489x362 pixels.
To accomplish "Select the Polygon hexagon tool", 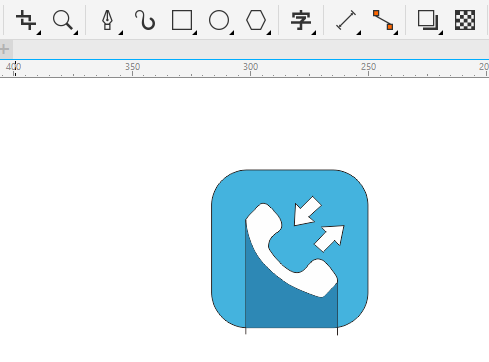I will click(256, 20).
